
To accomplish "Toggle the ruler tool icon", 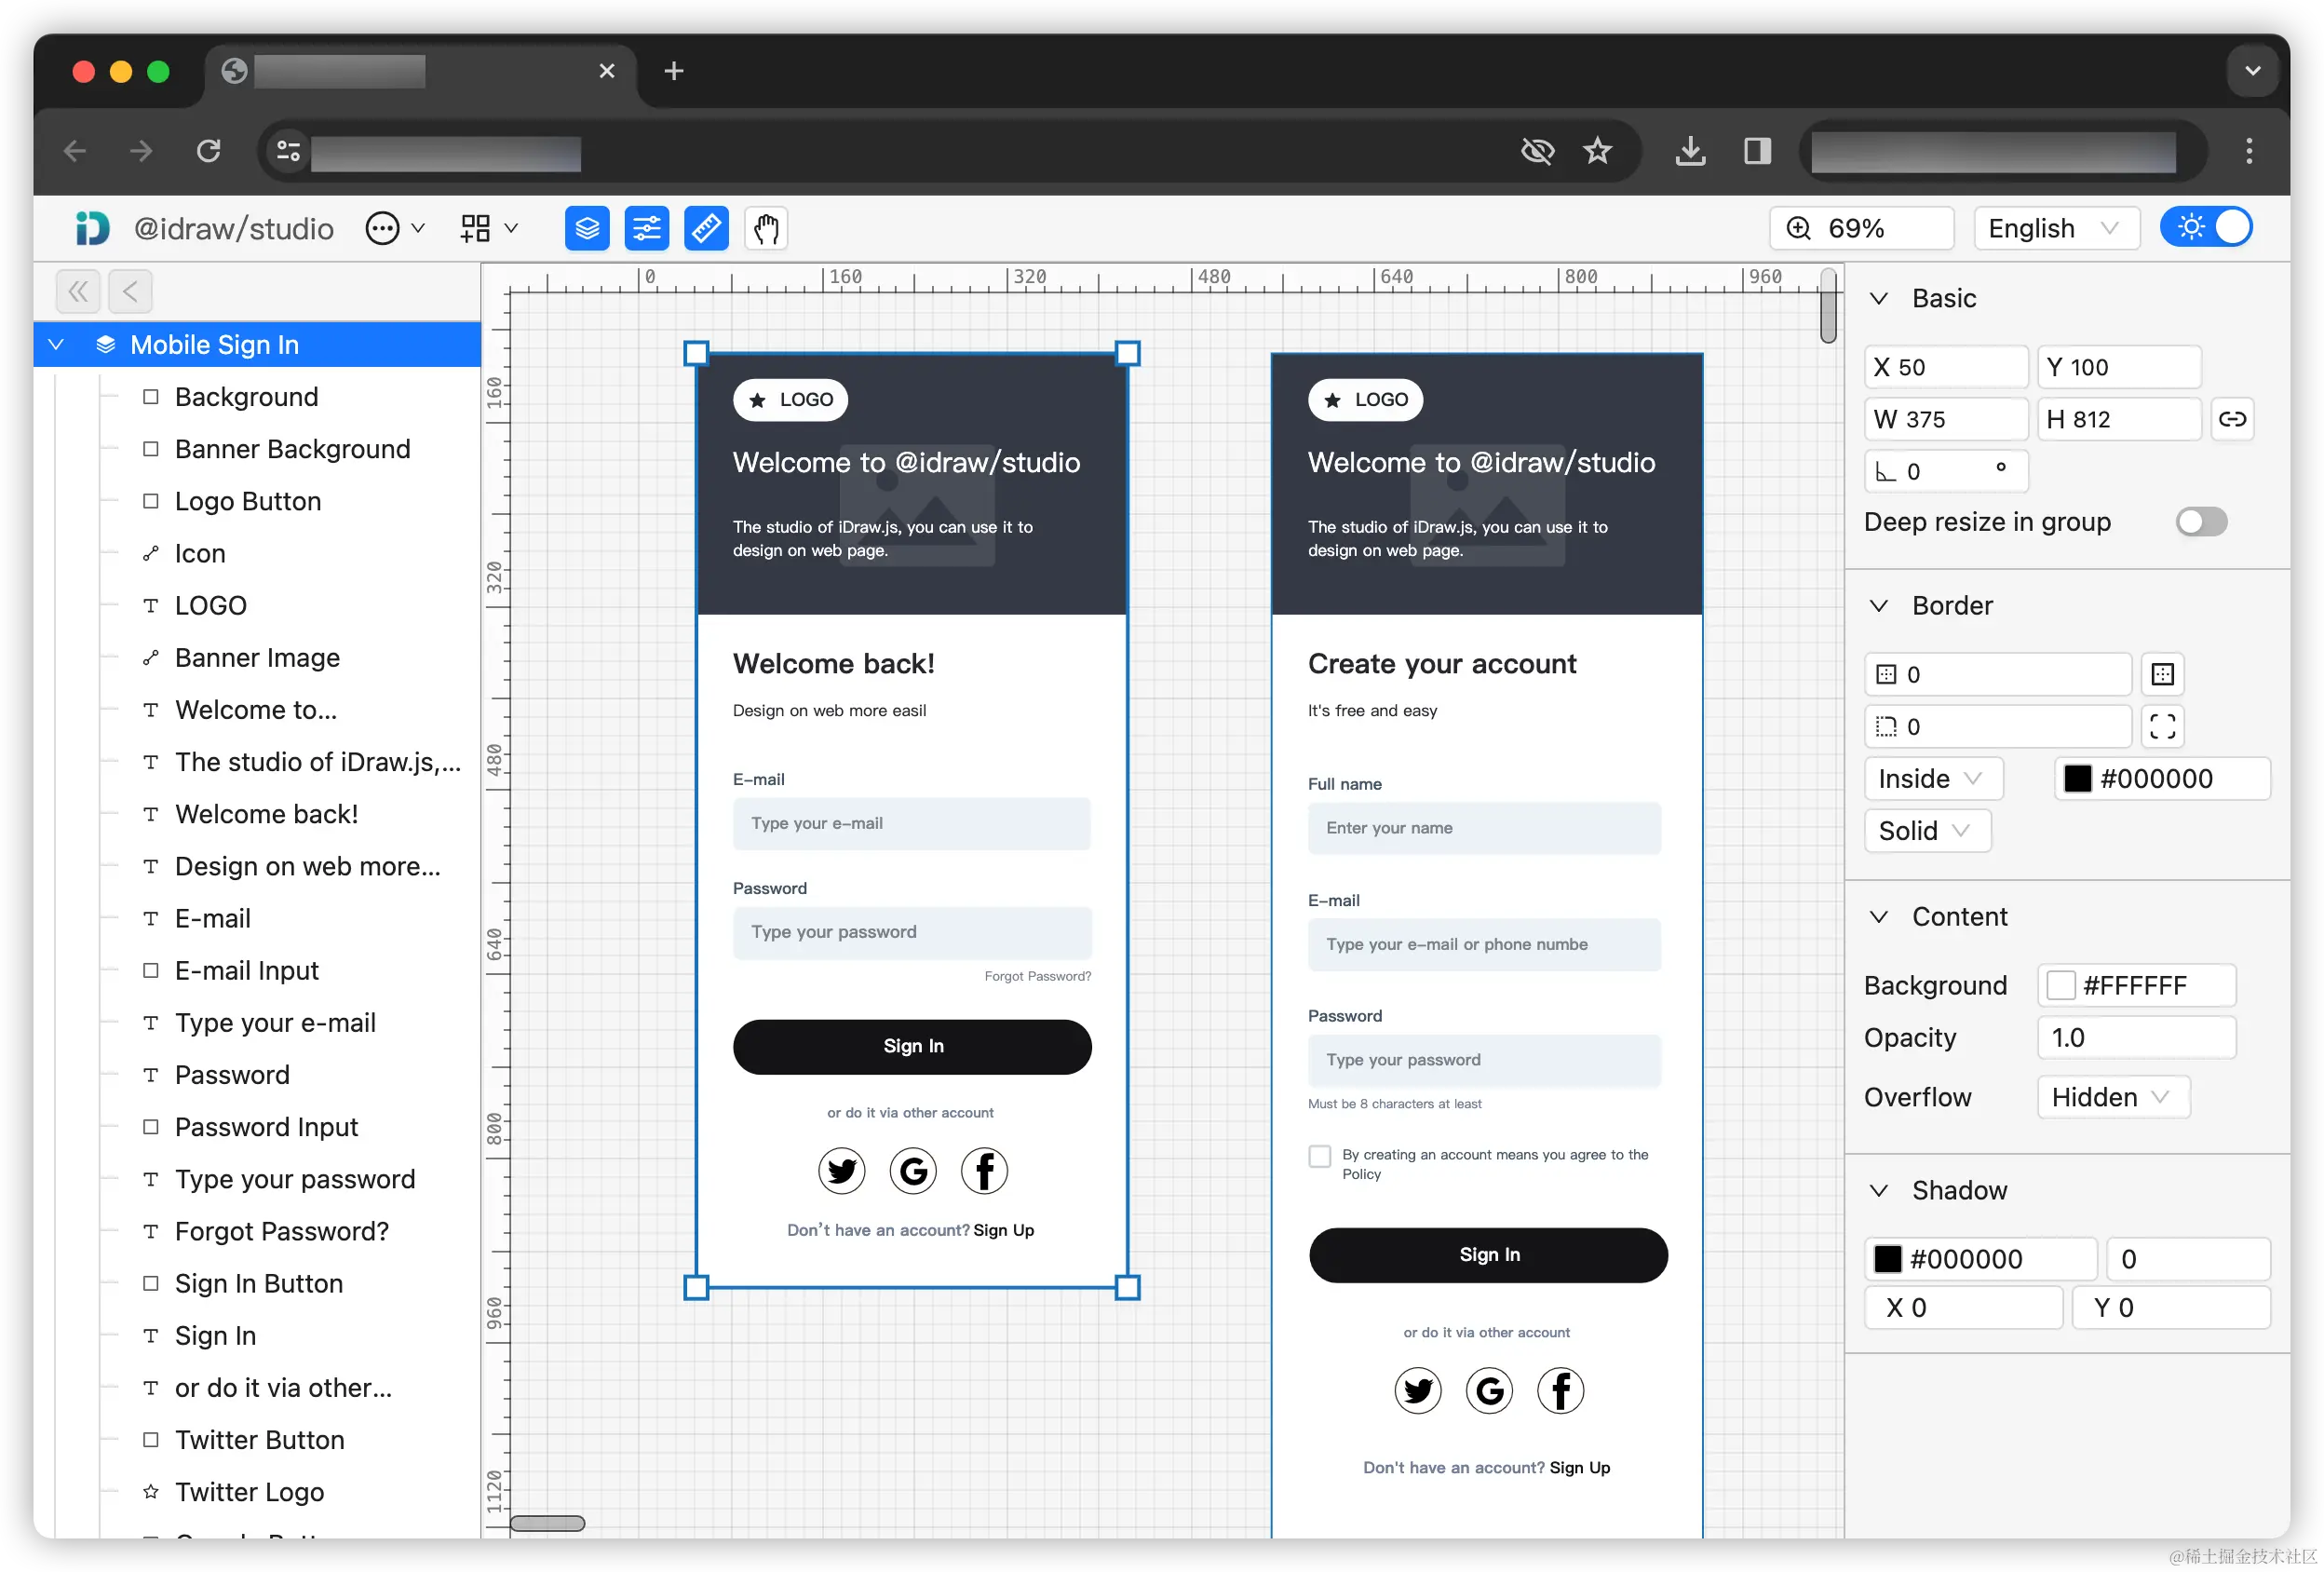I will click(706, 229).
